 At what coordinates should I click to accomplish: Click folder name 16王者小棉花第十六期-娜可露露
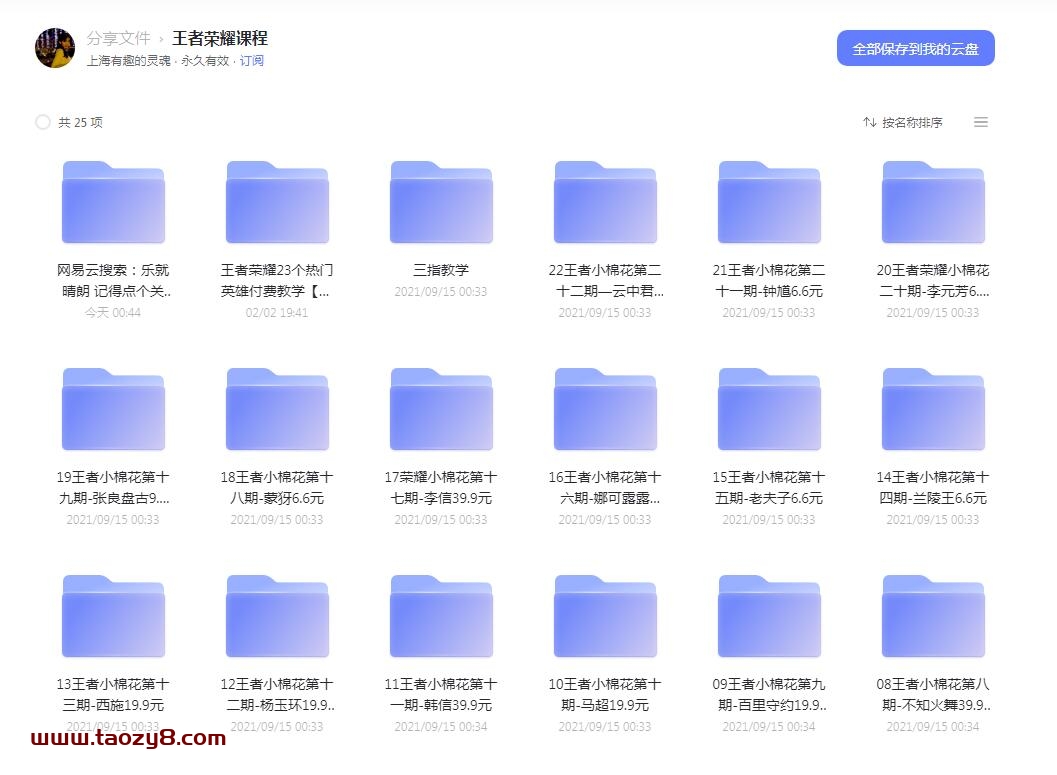pos(605,487)
